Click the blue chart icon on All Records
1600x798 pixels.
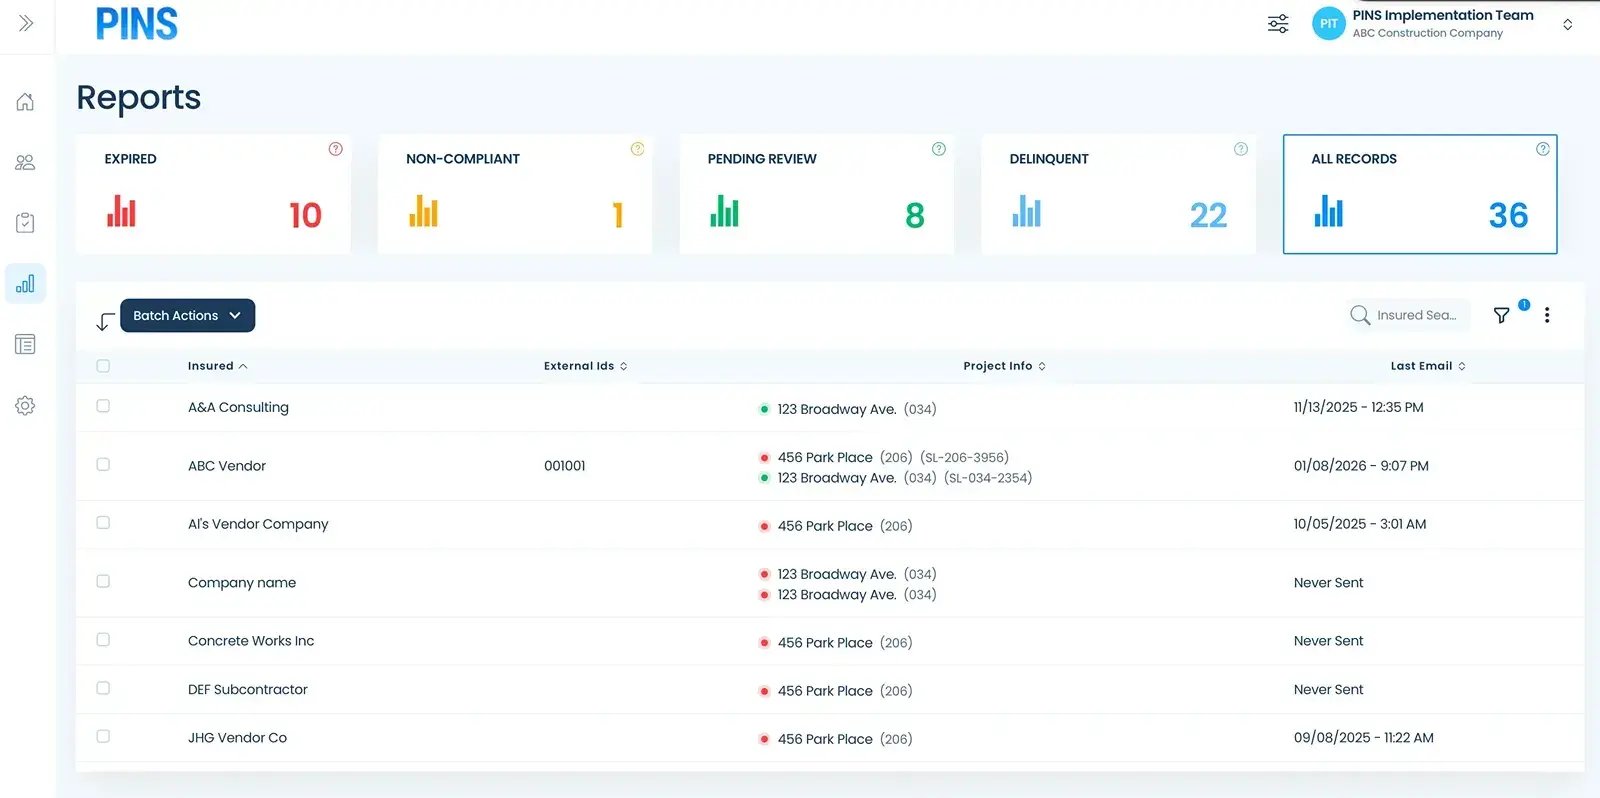click(x=1328, y=211)
